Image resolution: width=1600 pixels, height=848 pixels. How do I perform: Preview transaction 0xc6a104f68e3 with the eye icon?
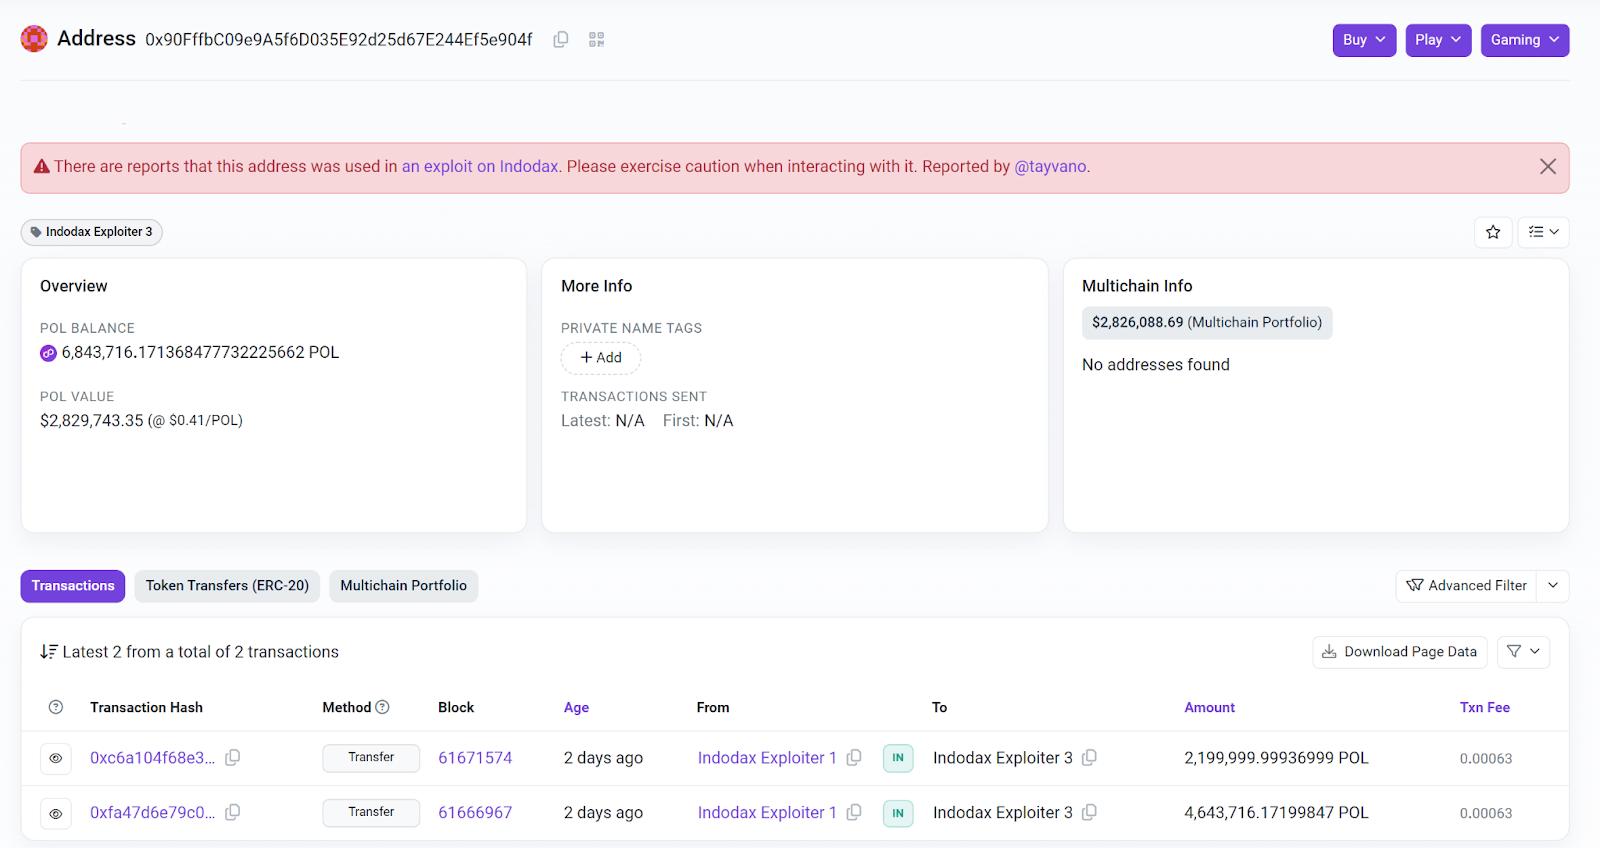pyautogui.click(x=56, y=759)
